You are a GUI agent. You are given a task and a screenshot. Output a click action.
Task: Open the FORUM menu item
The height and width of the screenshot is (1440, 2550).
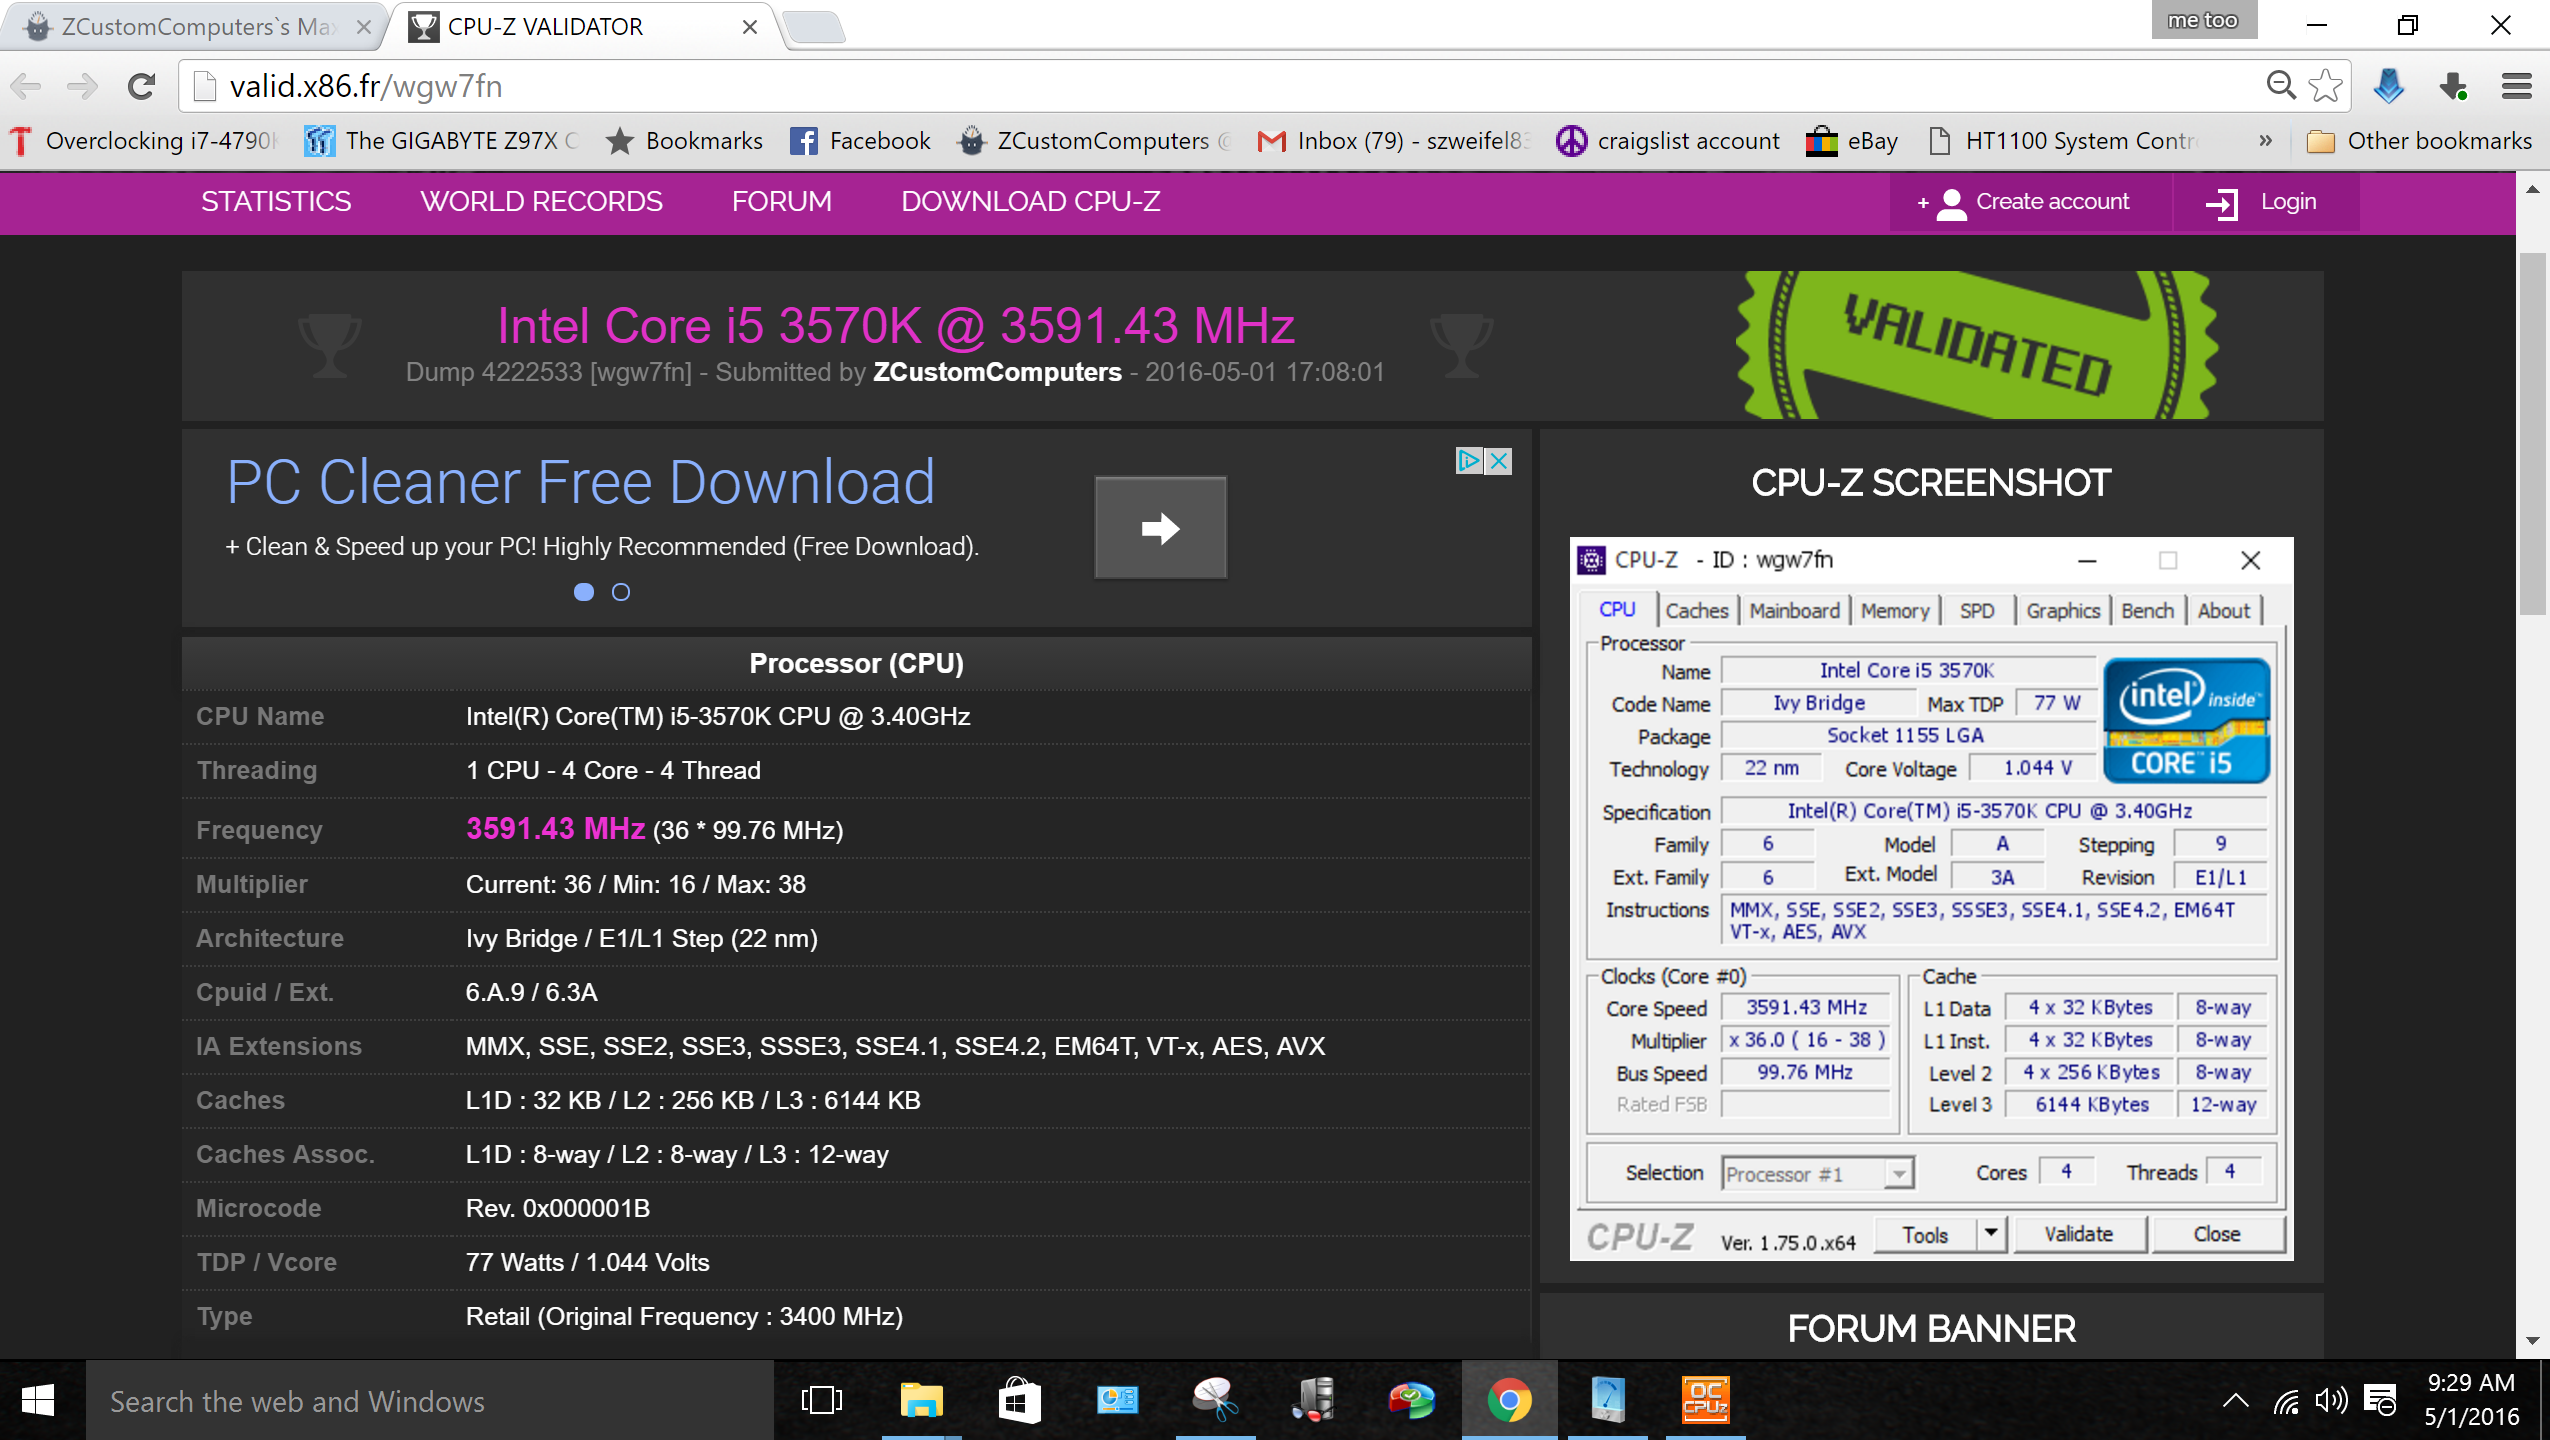[x=781, y=202]
